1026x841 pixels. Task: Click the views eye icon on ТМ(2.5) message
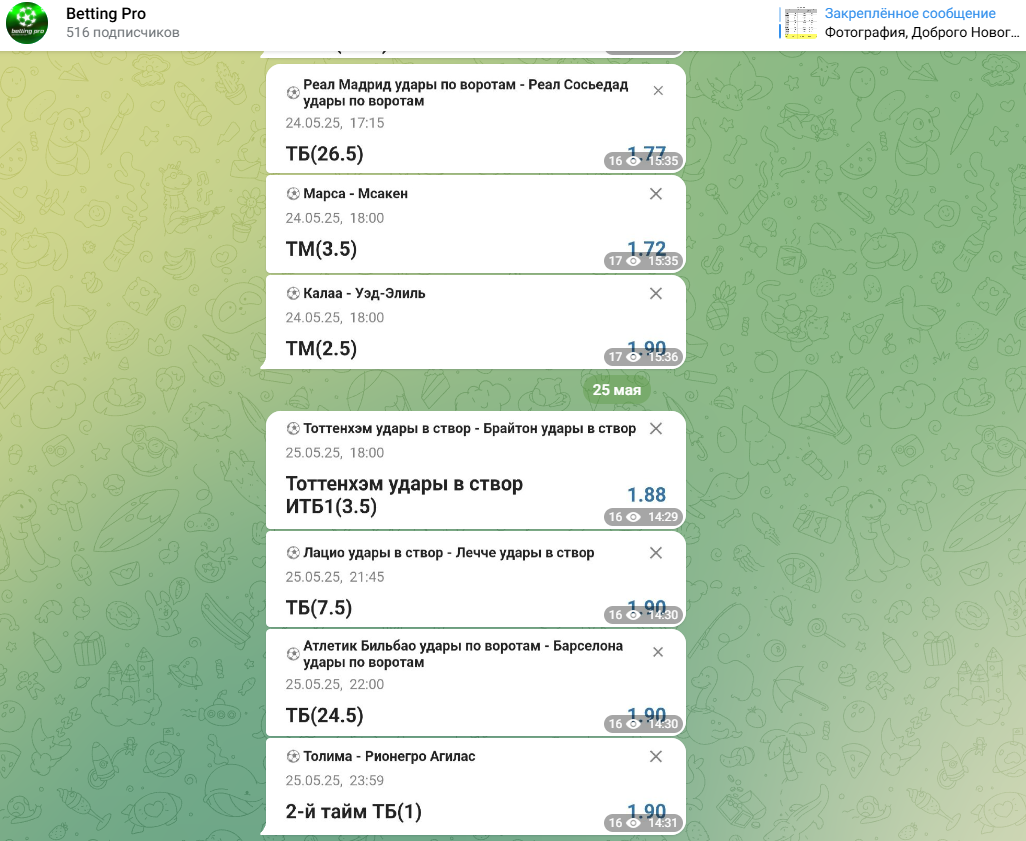click(x=633, y=357)
